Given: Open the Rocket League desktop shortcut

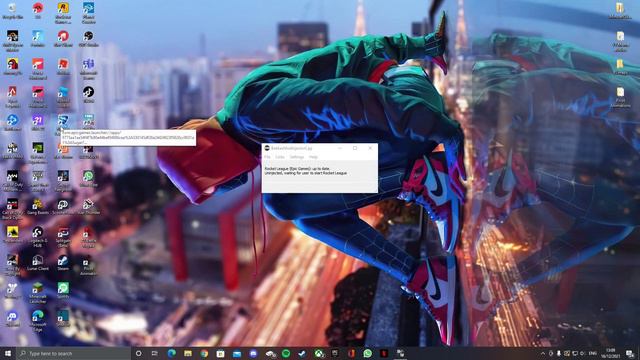Looking at the screenshot, I should coord(63,124).
